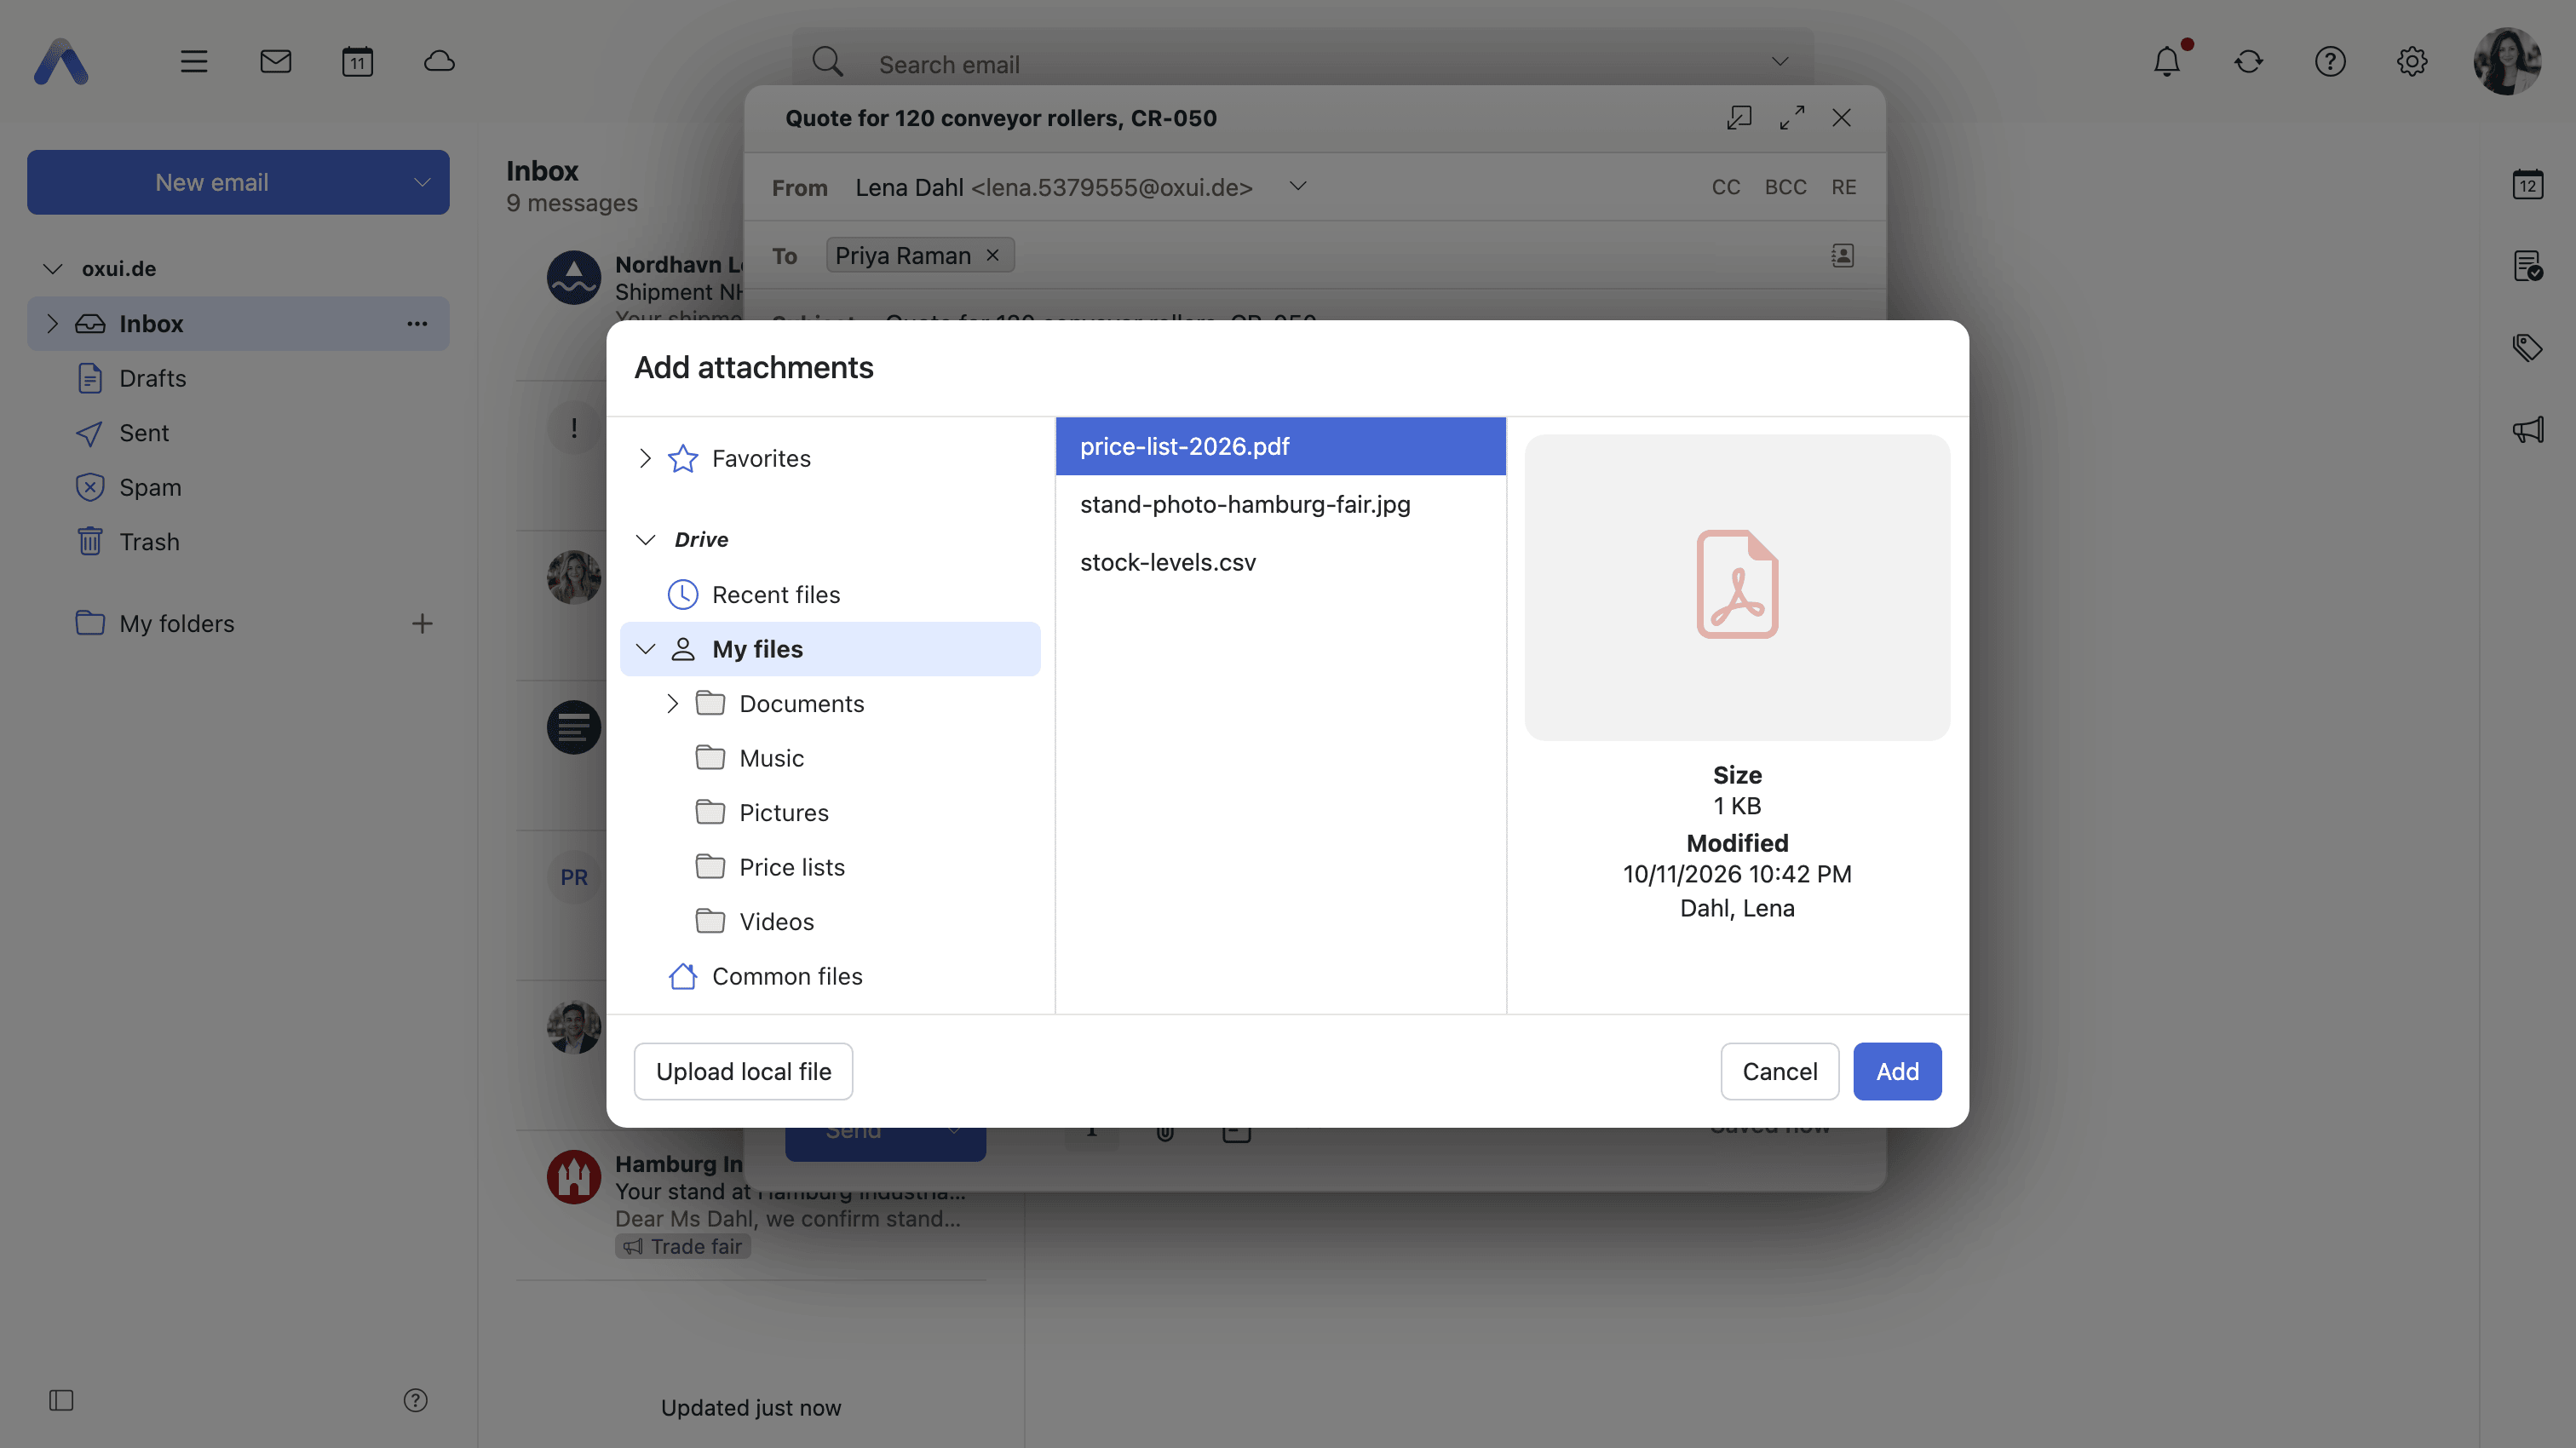Screen dimensions: 2576x1448
Task: Open the tasks icon in right sidebar
Action: click(2528, 266)
